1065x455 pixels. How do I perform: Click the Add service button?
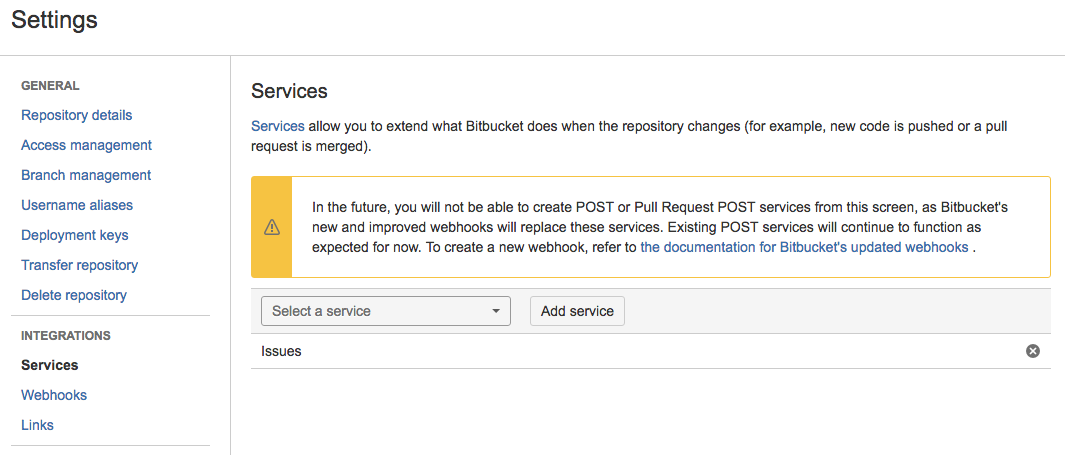pos(577,311)
